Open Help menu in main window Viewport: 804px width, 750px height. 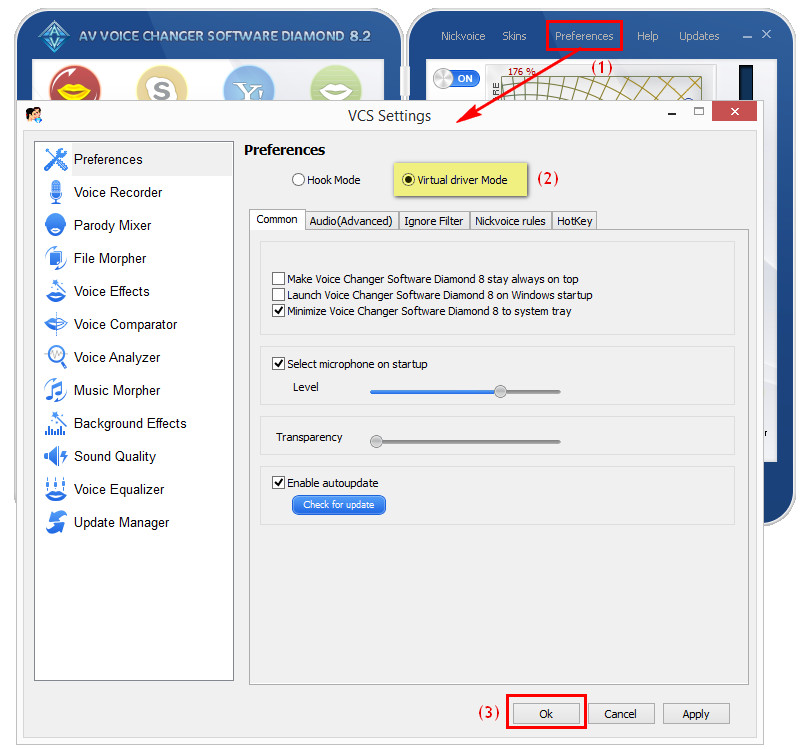[x=648, y=36]
